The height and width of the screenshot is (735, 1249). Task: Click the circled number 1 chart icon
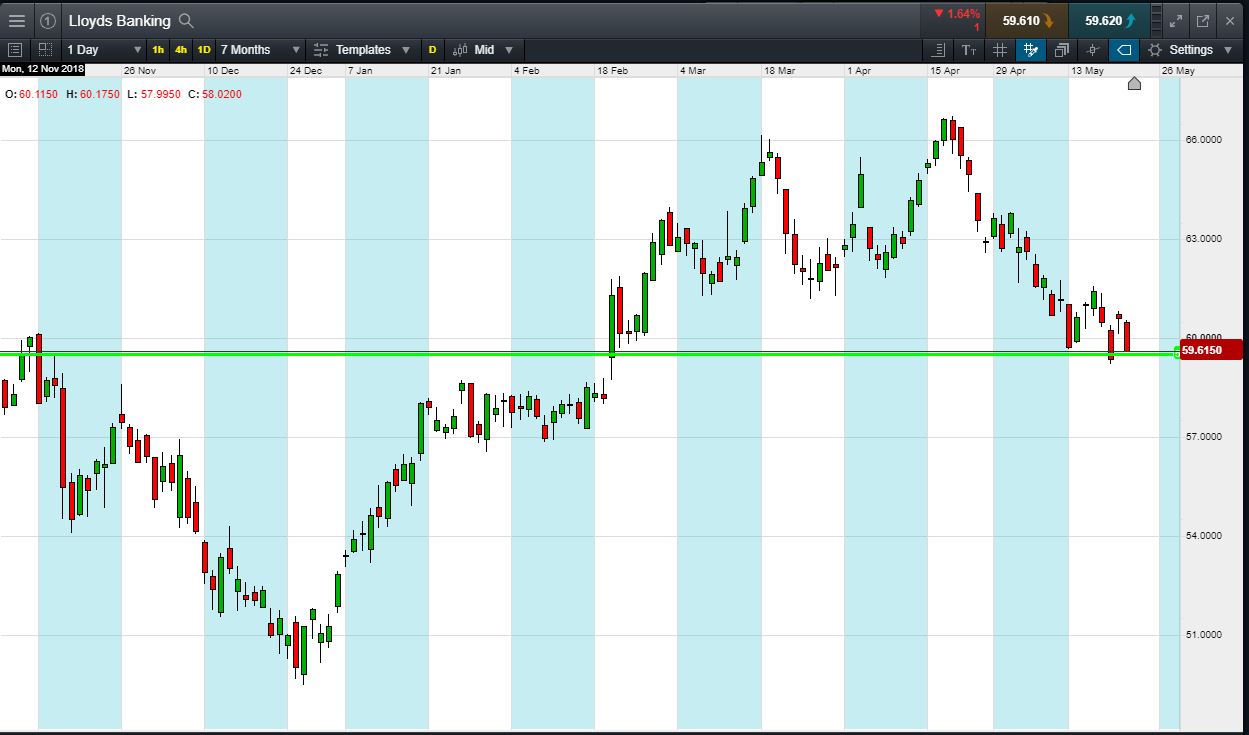(x=47, y=20)
